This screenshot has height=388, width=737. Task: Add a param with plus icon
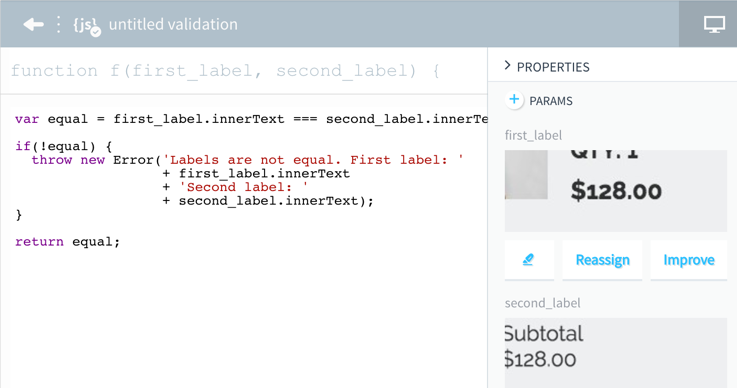[514, 100]
